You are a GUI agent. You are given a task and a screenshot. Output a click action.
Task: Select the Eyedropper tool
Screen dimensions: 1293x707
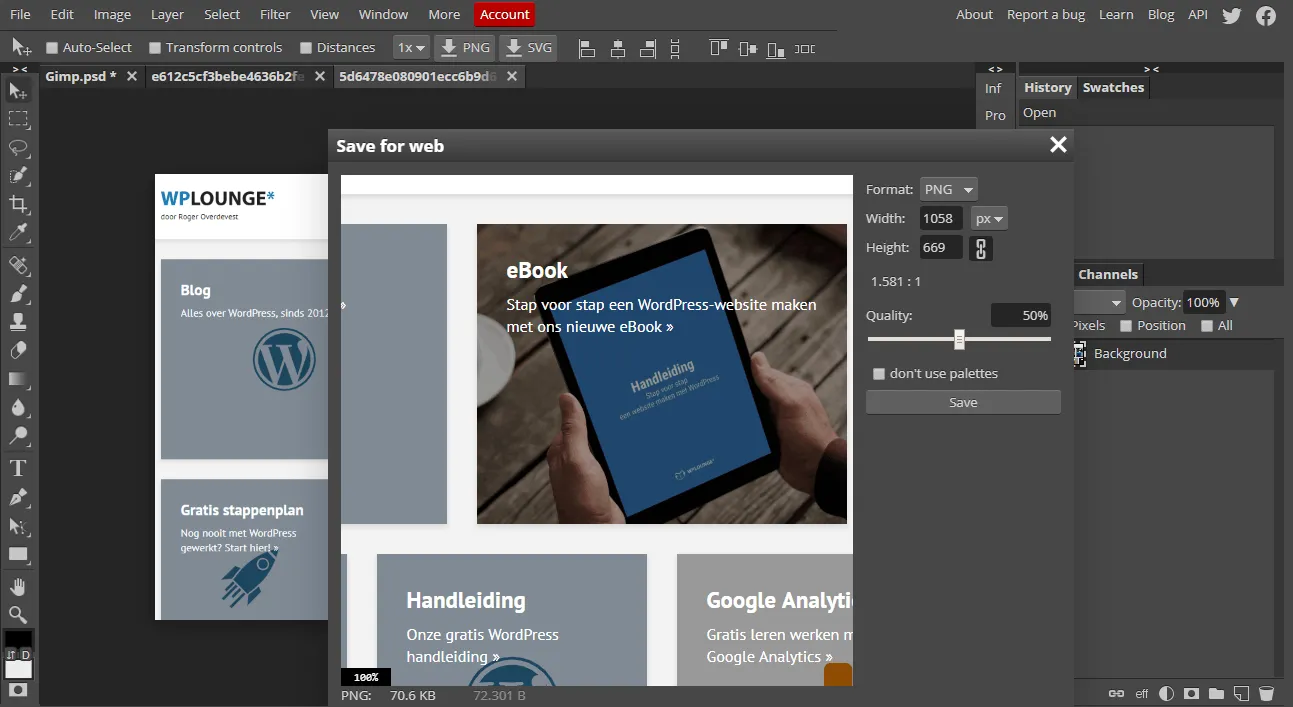click(x=18, y=233)
